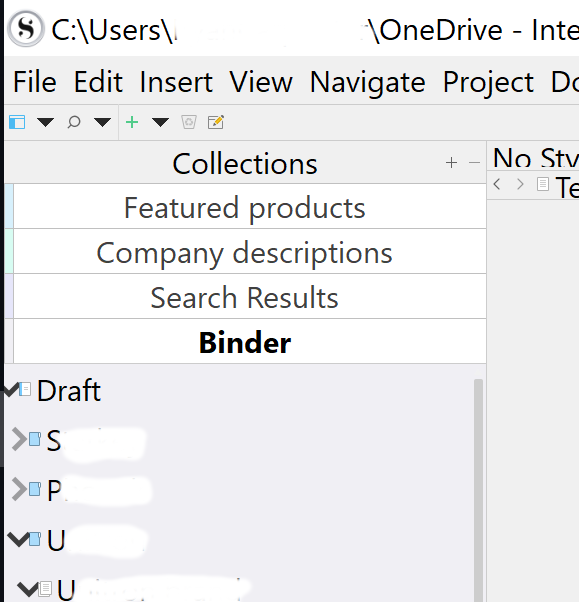The image size is (579, 602).
Task: Click the Scrivener app logo icon
Action: point(26,29)
